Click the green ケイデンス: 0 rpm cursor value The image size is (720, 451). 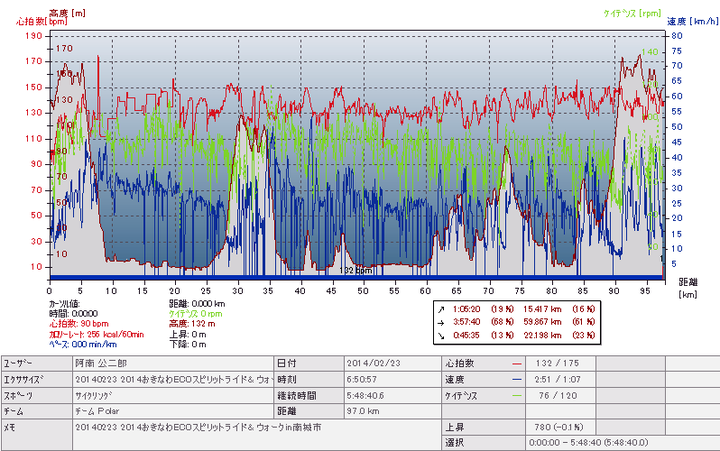click(x=196, y=314)
